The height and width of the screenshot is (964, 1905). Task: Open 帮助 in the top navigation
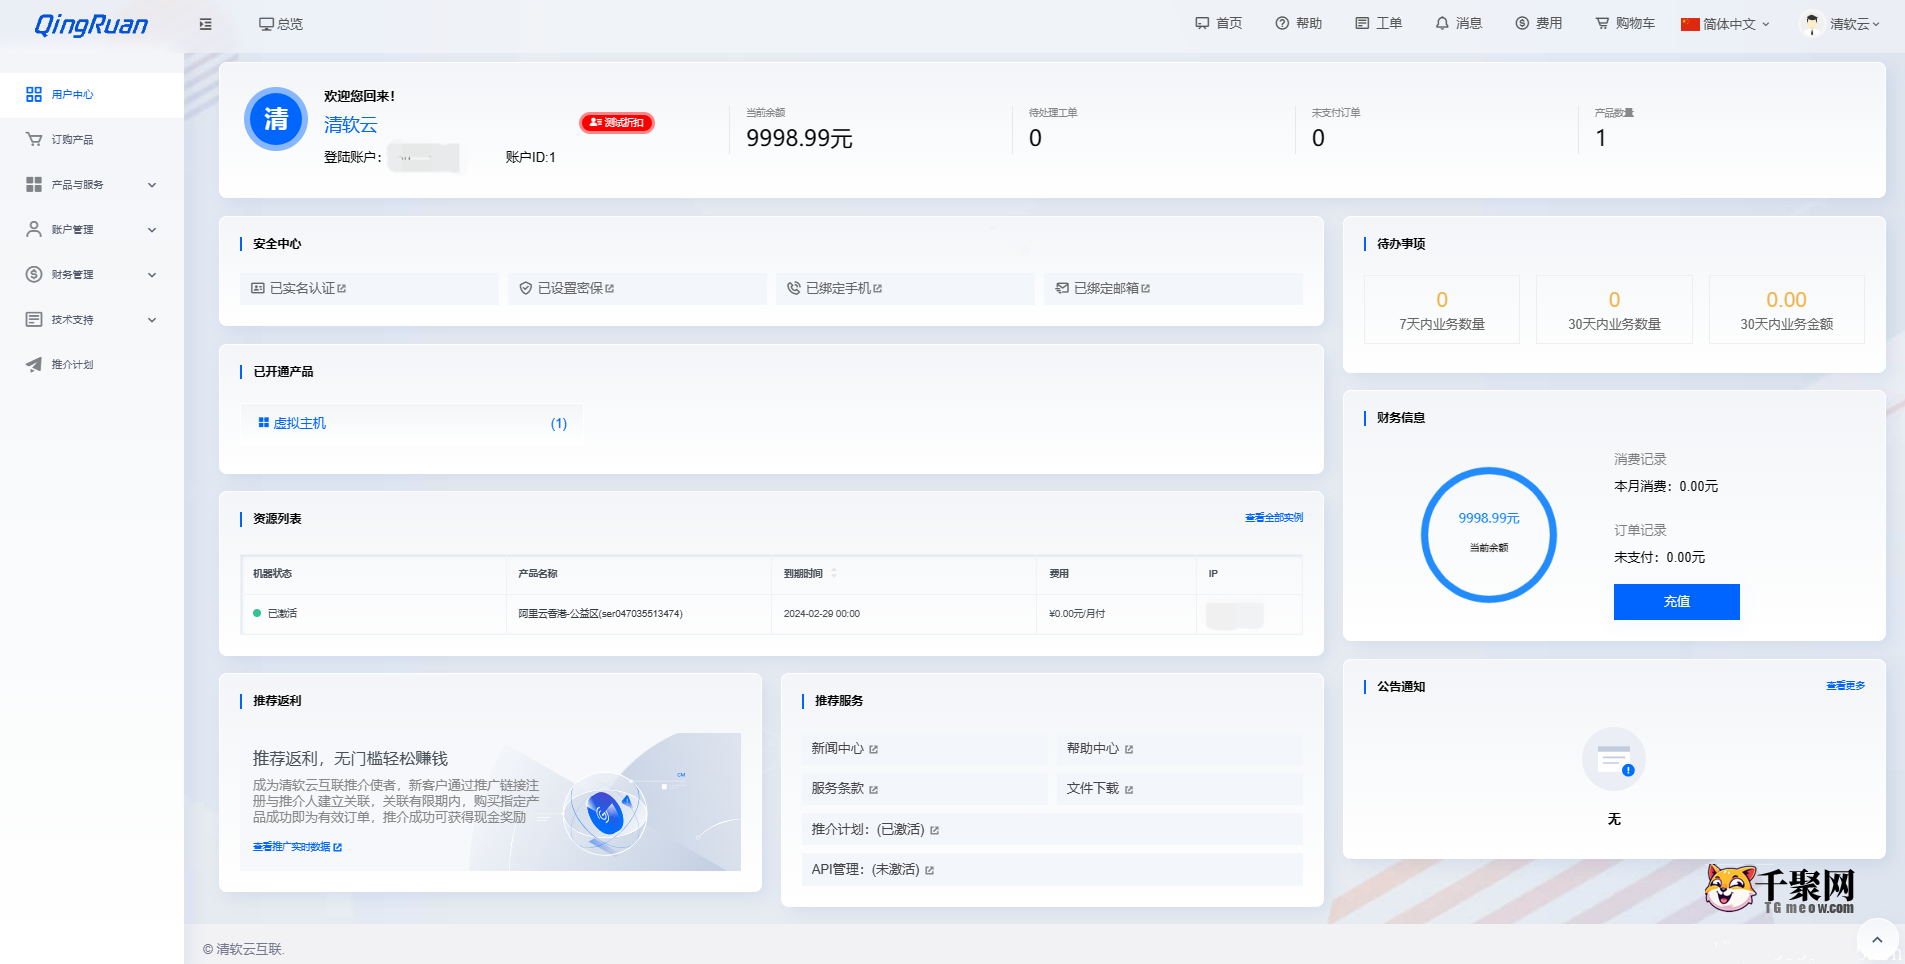coord(1299,23)
